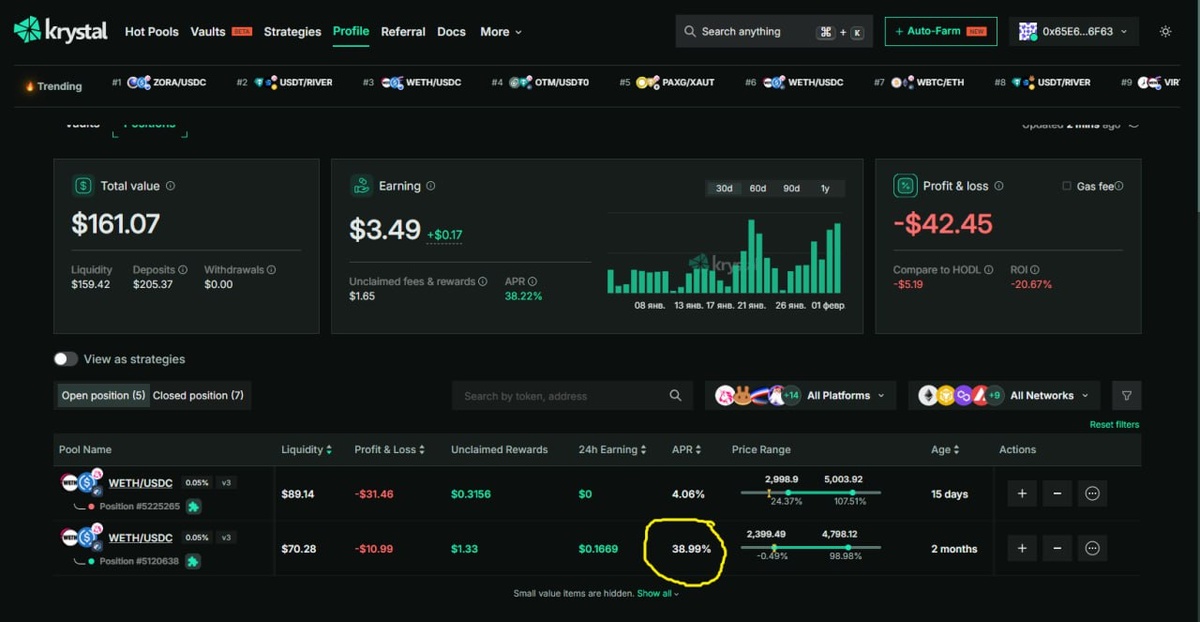Switch theme with the sun icon
This screenshot has width=1200, height=622.
[x=1165, y=31]
